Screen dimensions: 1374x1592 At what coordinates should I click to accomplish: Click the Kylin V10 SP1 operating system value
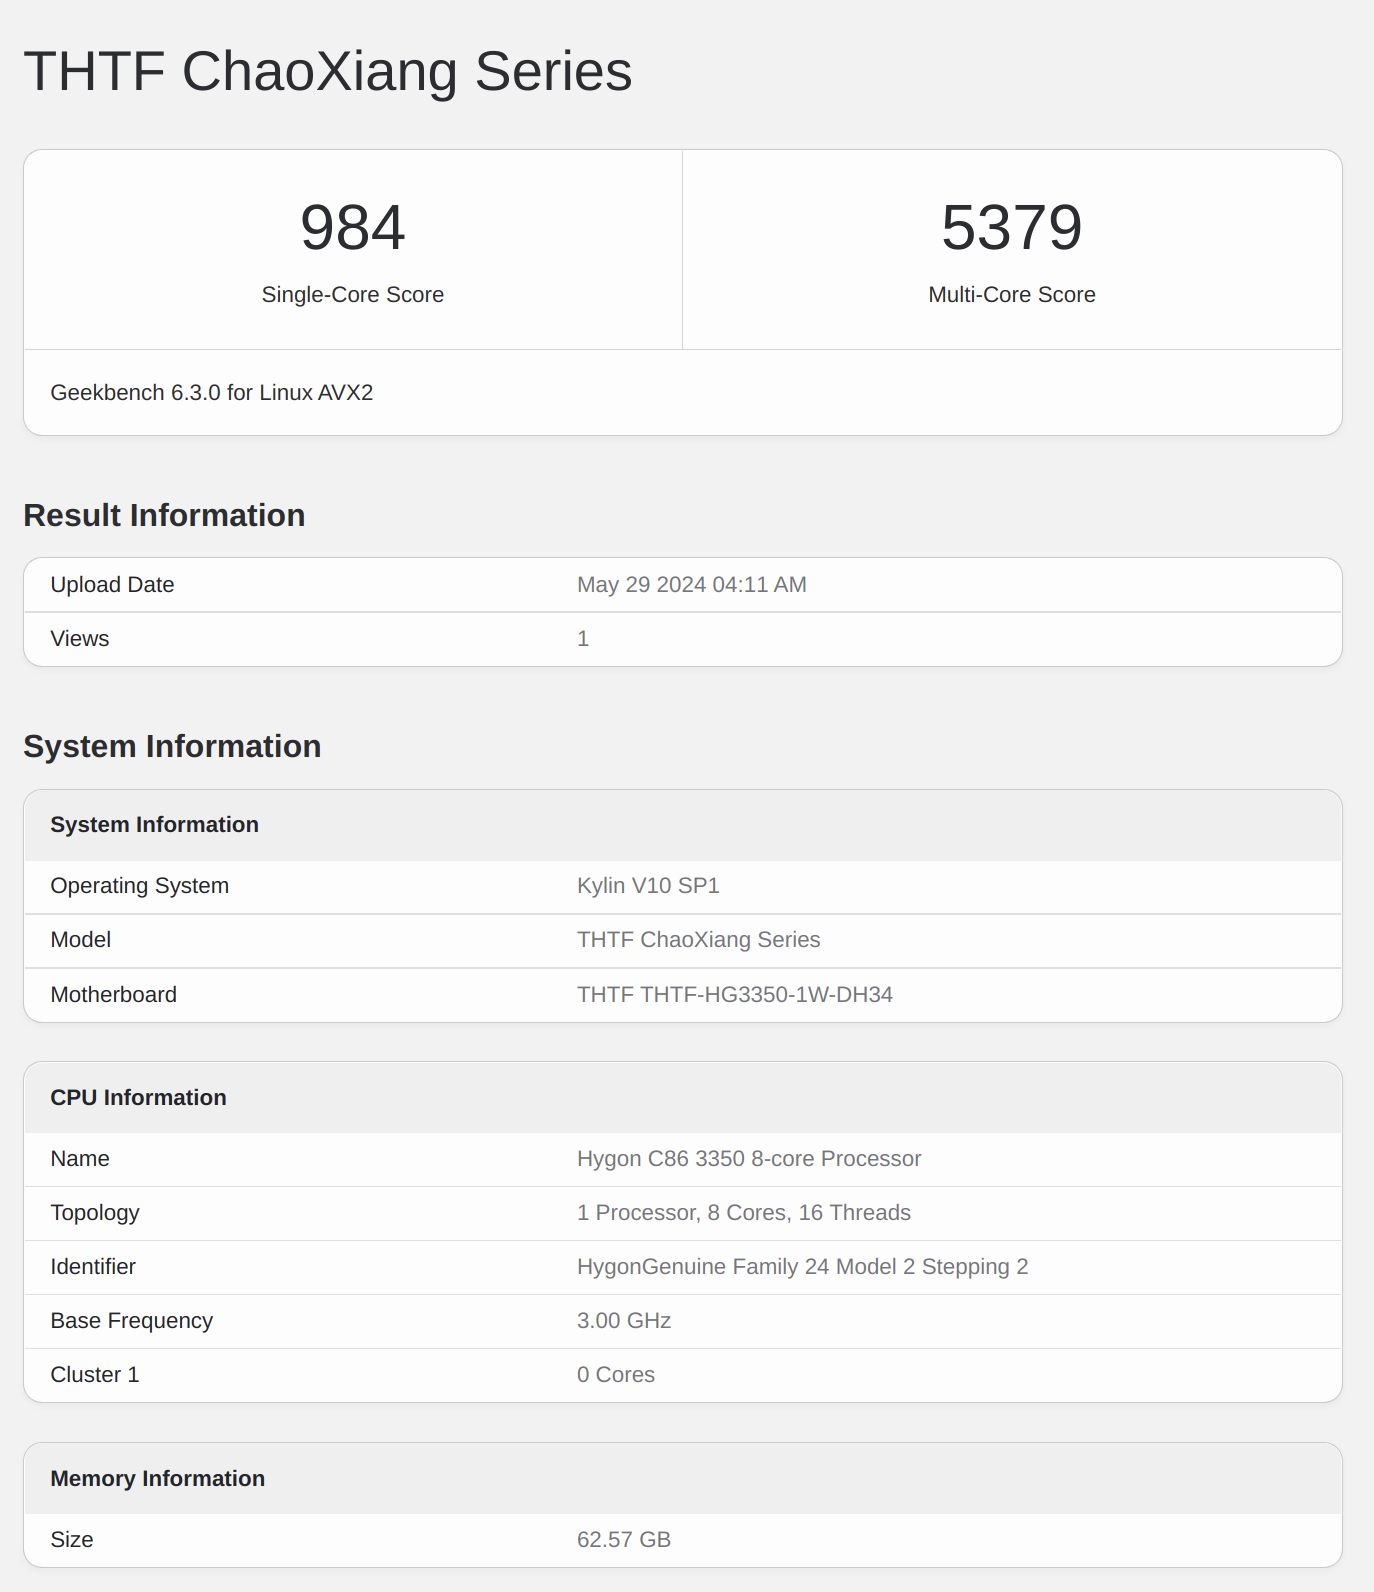(x=648, y=886)
